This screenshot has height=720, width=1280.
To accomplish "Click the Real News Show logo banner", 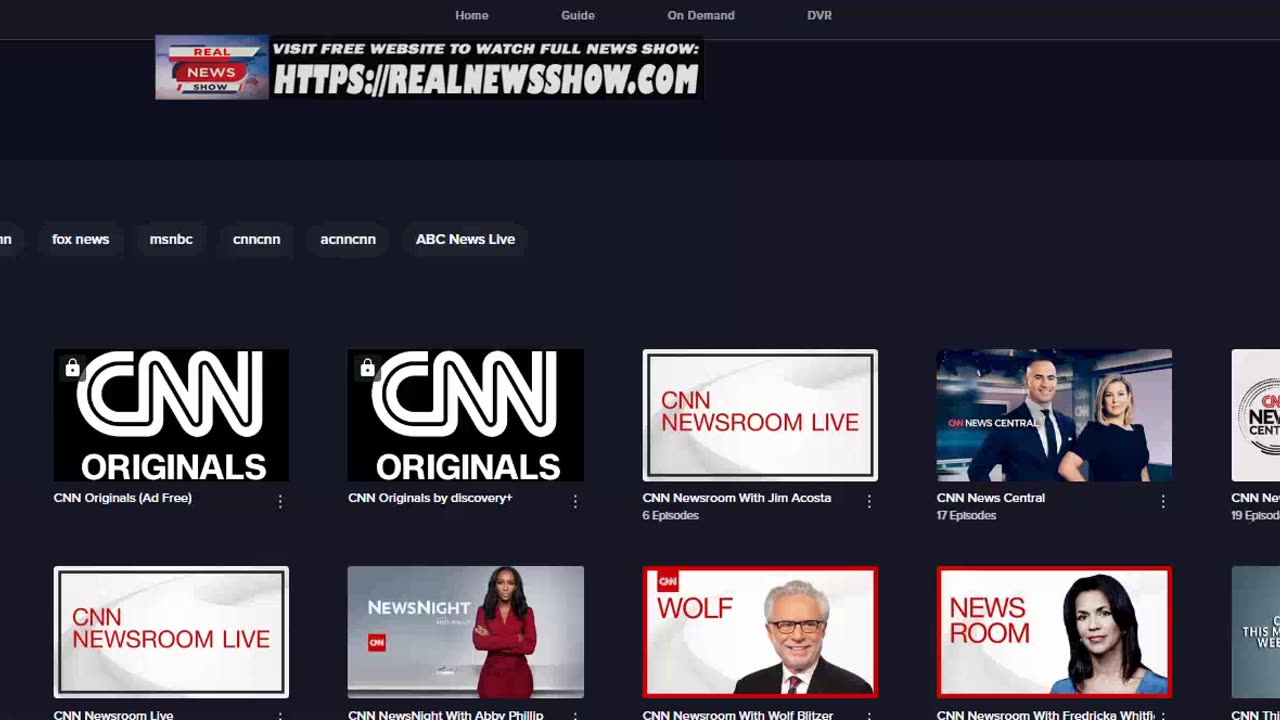I will [x=429, y=68].
